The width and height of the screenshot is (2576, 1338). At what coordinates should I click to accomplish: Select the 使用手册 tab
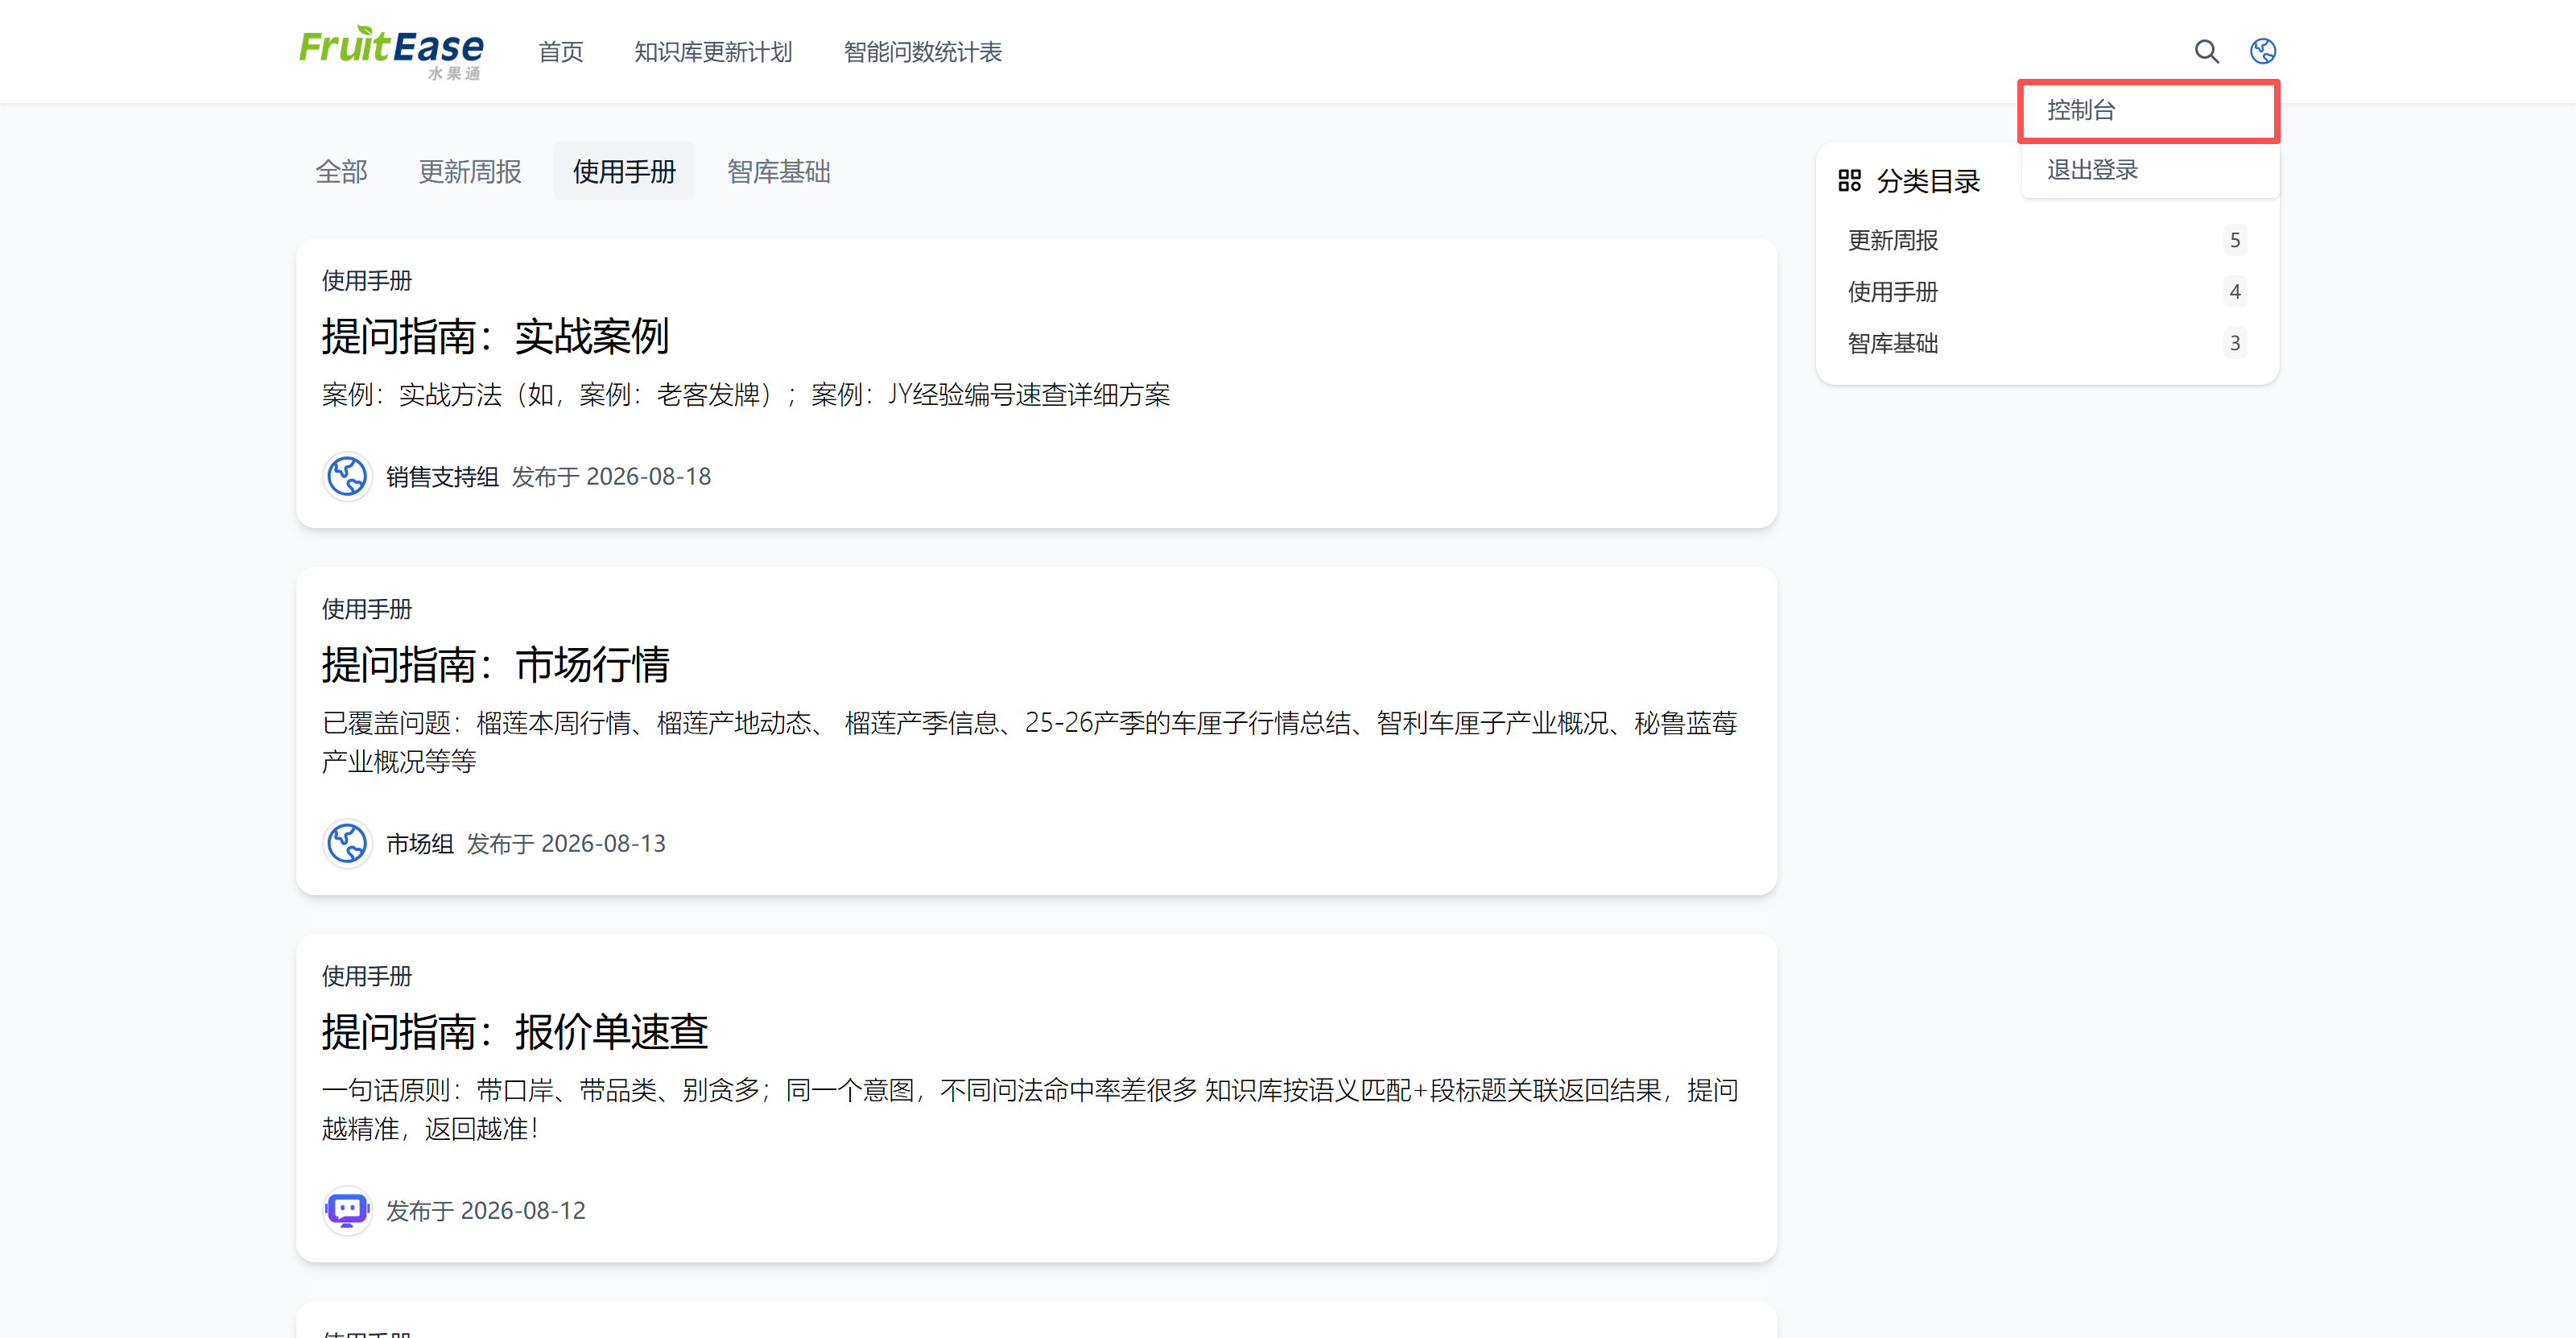pyautogui.click(x=624, y=172)
